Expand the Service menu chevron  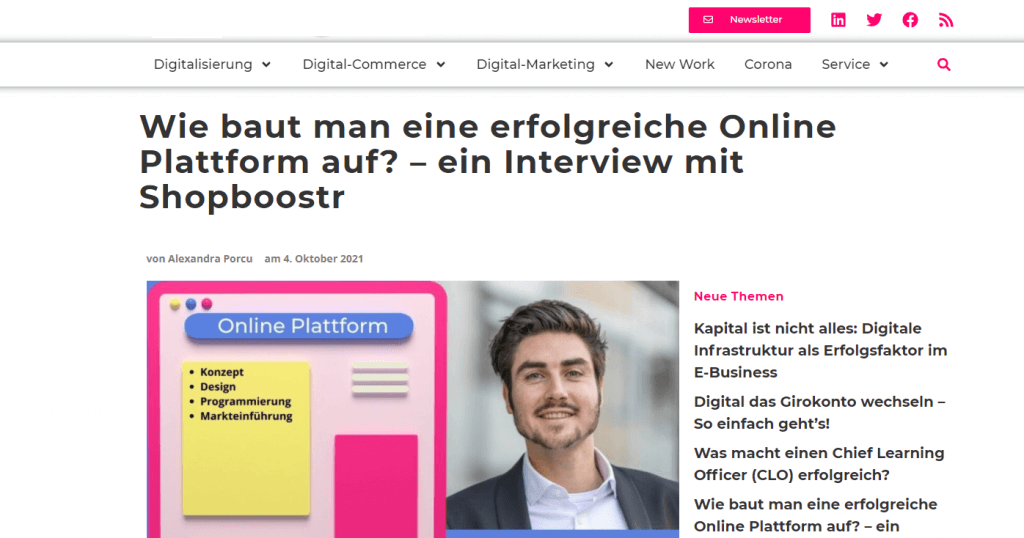(884, 65)
